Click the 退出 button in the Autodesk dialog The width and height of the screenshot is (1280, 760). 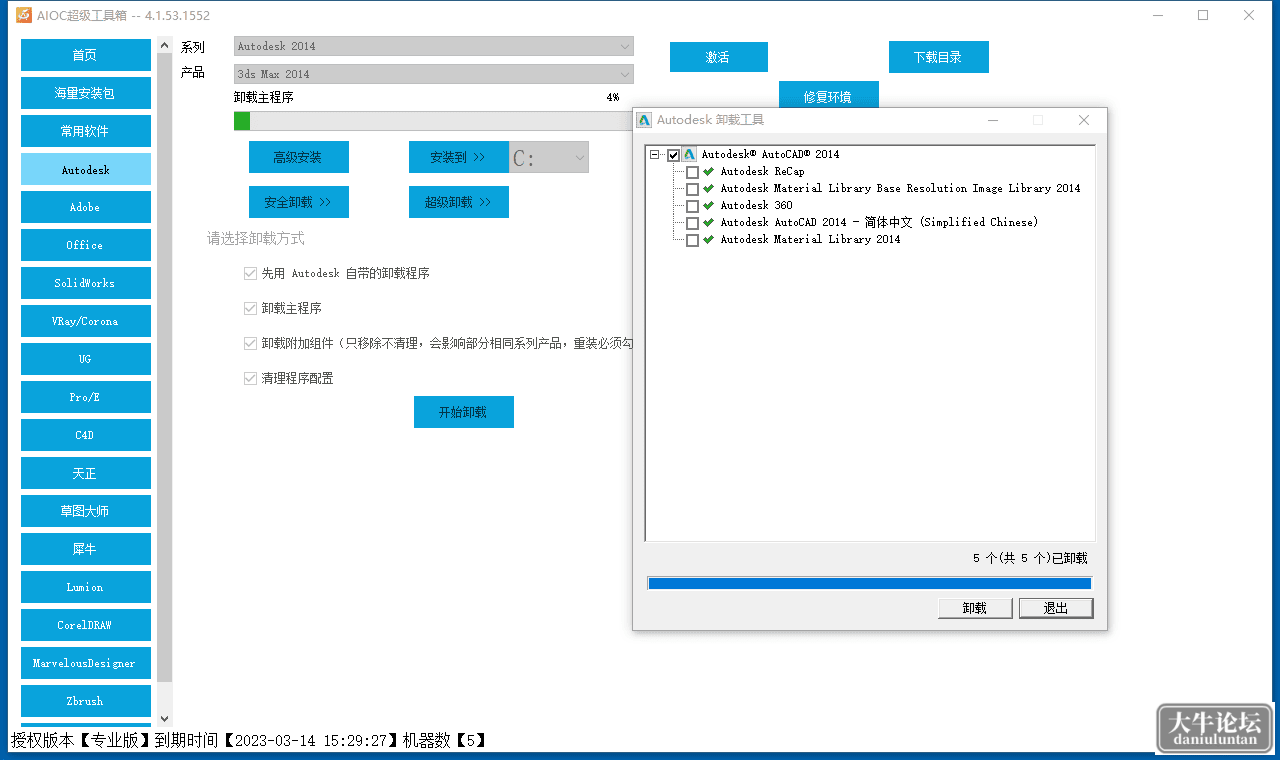point(1056,608)
